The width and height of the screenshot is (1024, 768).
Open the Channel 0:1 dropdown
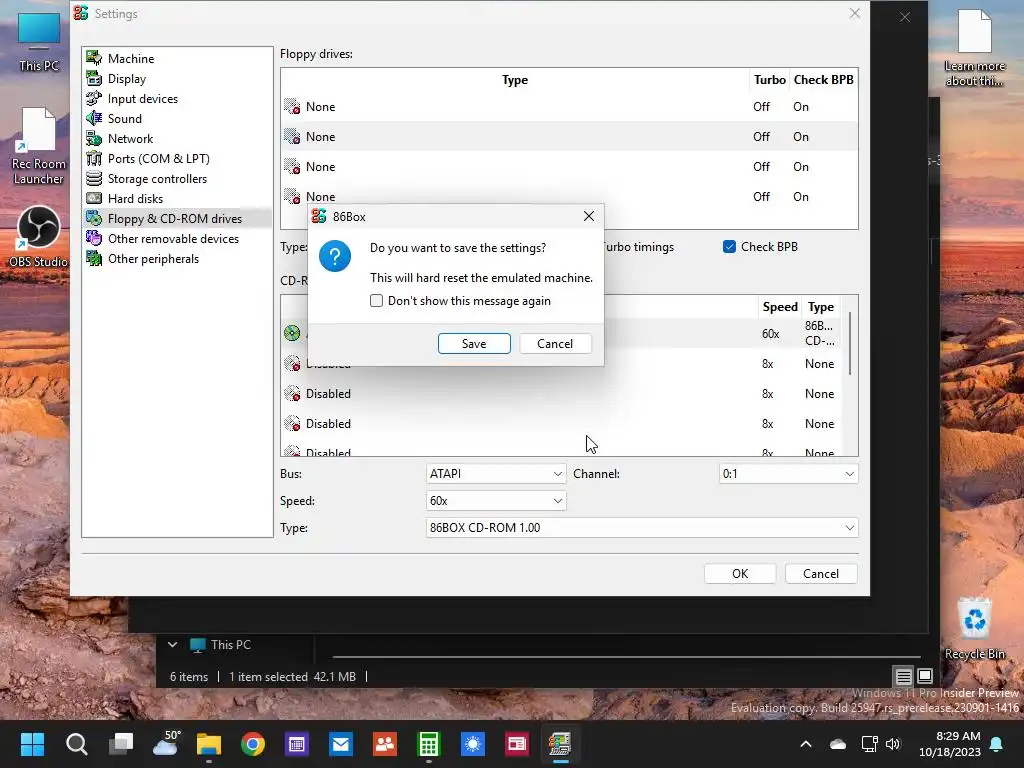(x=788, y=473)
